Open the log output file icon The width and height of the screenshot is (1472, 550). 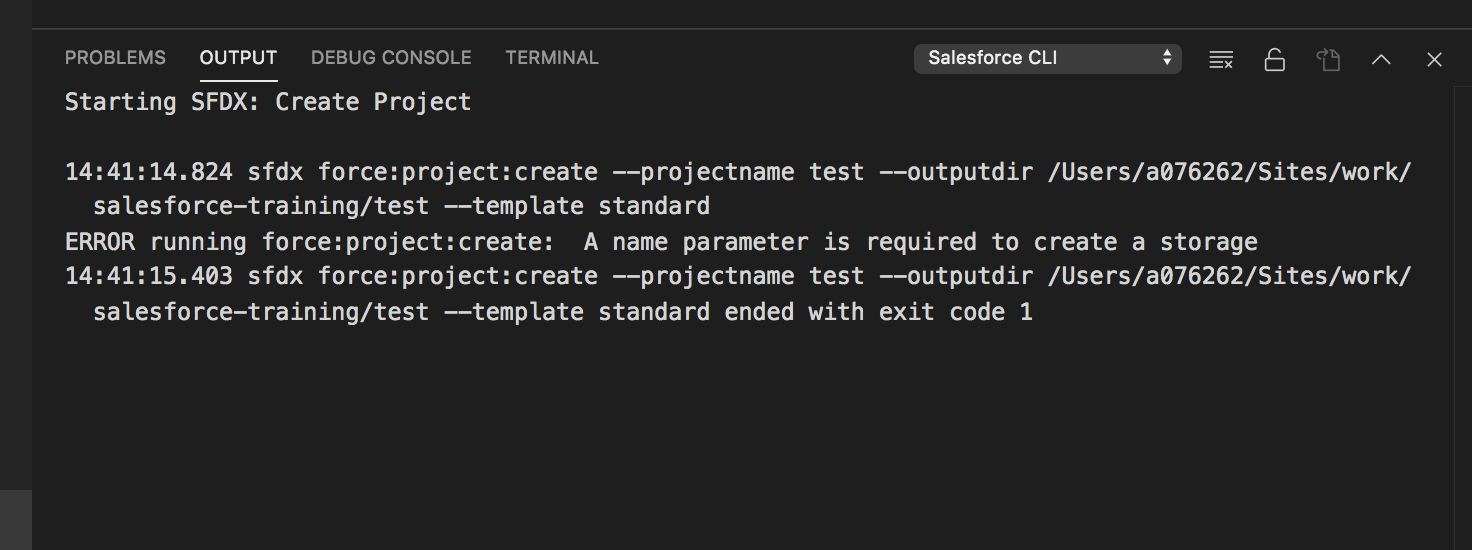click(1328, 59)
